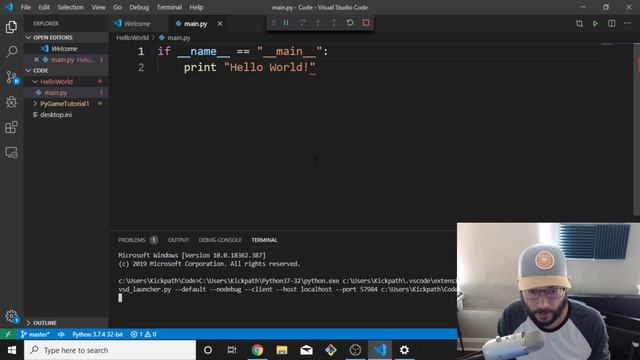Open the Terminal menu
This screenshot has width=640, height=360.
(169, 7)
